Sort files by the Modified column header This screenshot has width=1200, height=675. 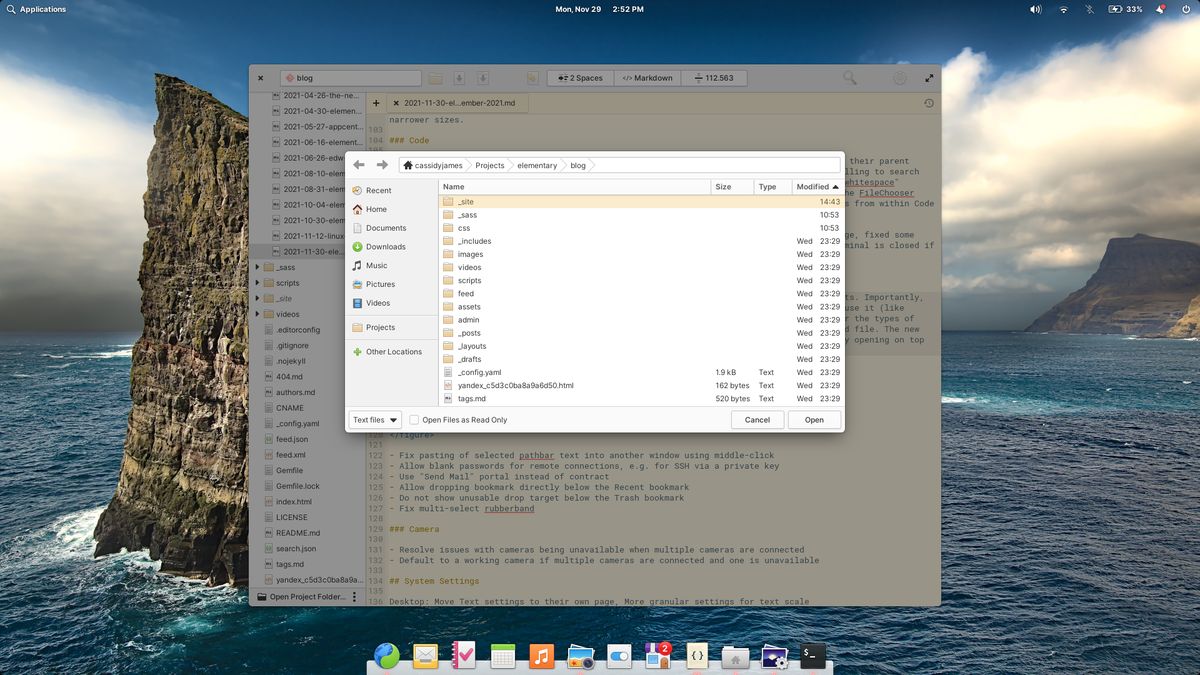pyautogui.click(x=813, y=186)
